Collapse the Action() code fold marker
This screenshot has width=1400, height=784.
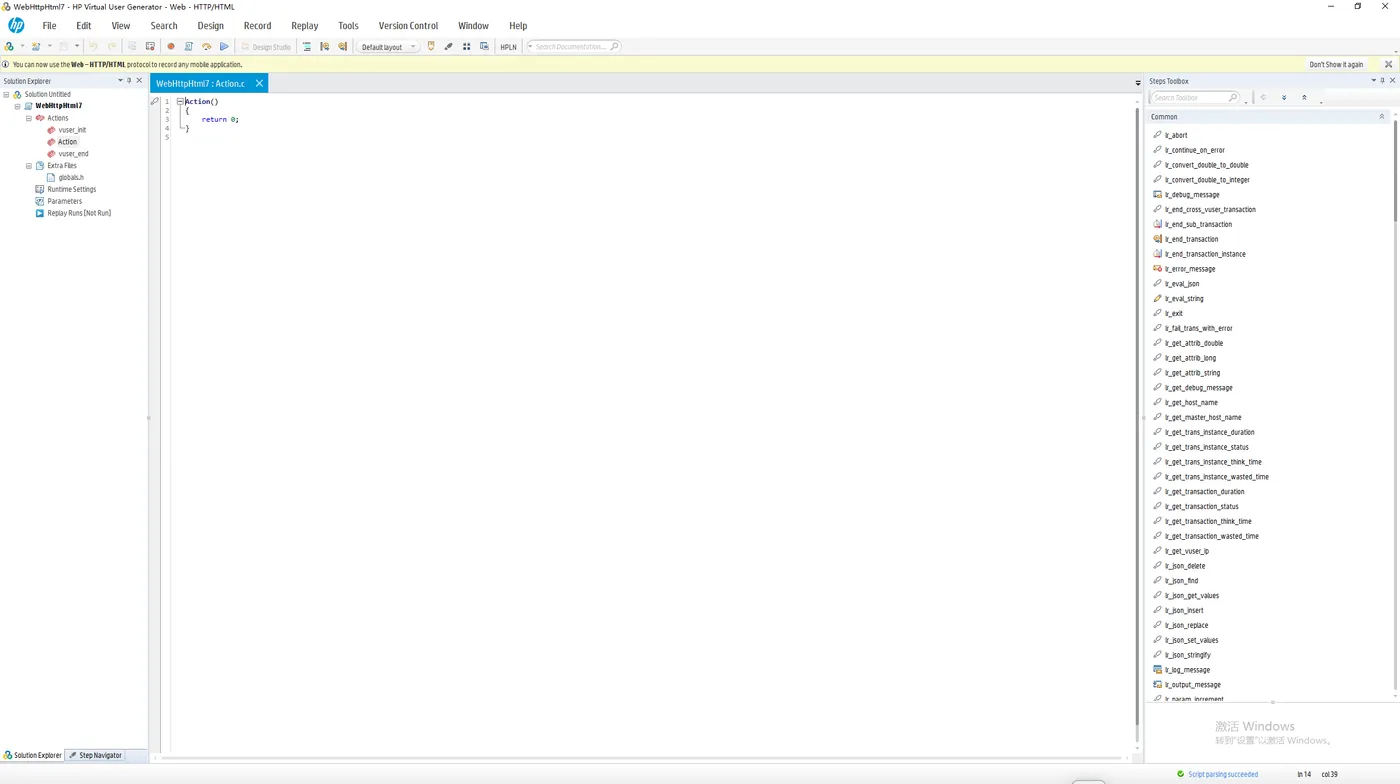point(180,102)
